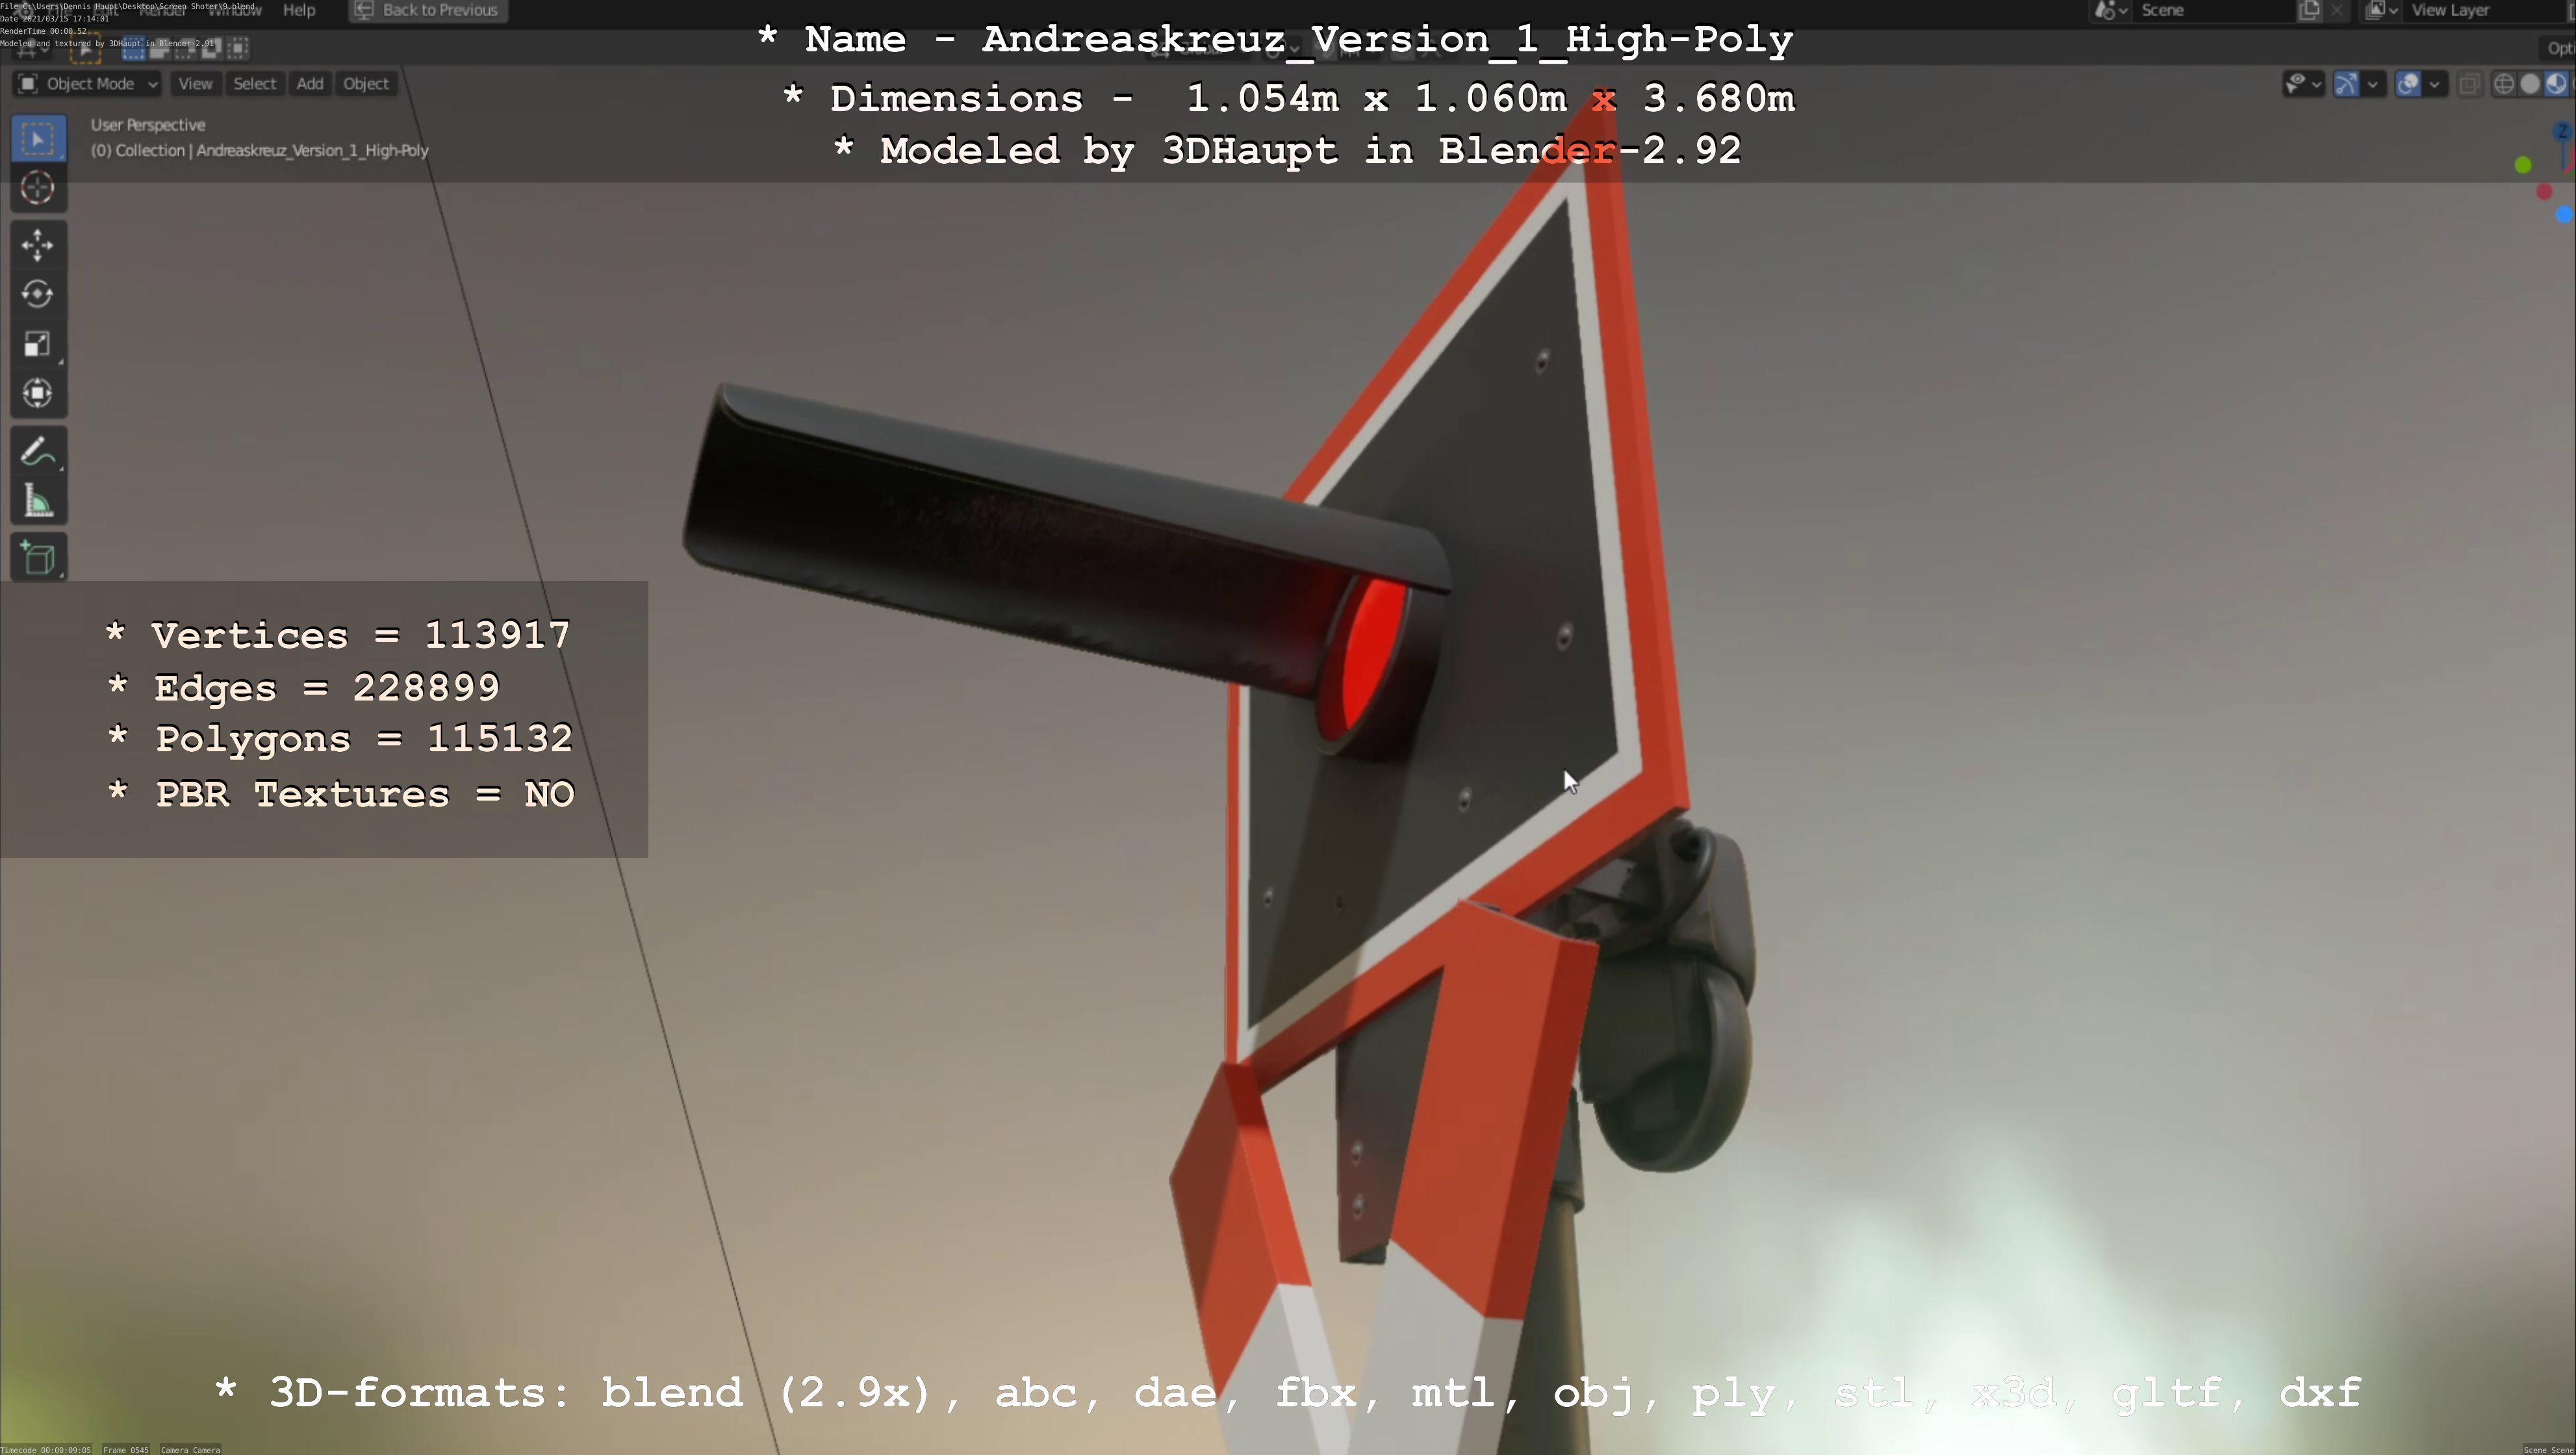Switch to Wireframe viewport shading
2576x1455 pixels.
point(2504,84)
